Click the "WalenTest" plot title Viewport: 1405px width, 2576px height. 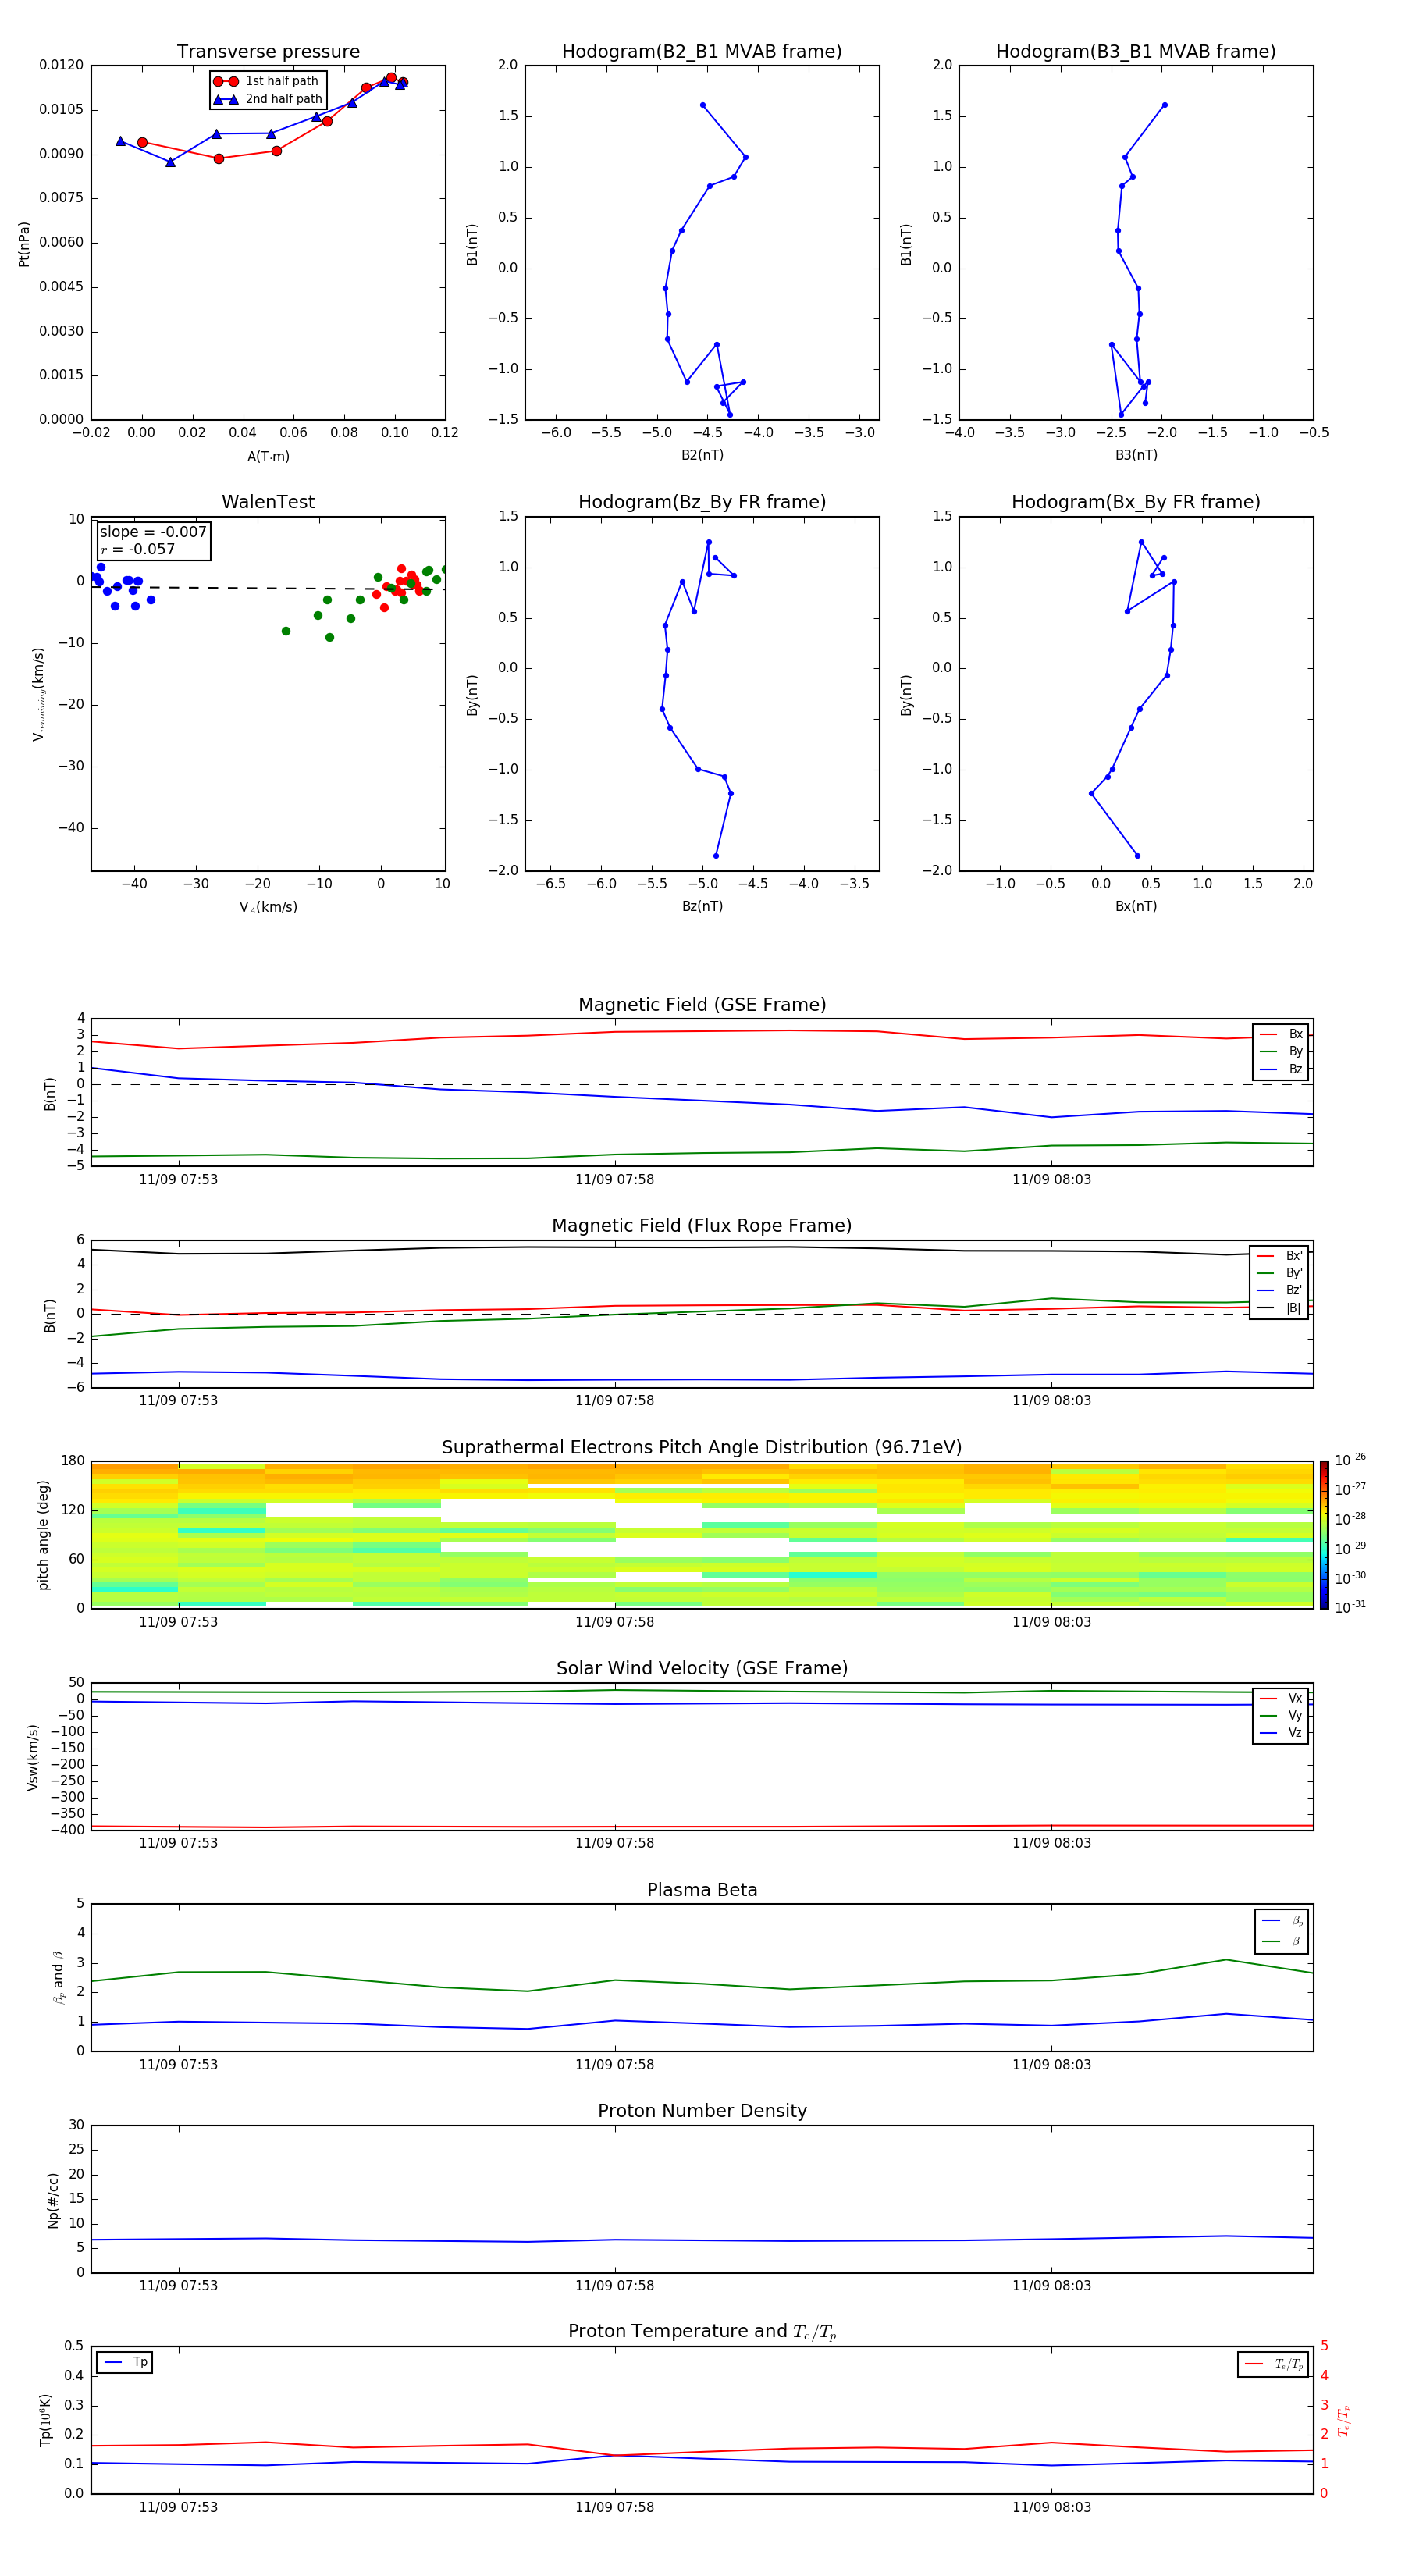coord(268,502)
